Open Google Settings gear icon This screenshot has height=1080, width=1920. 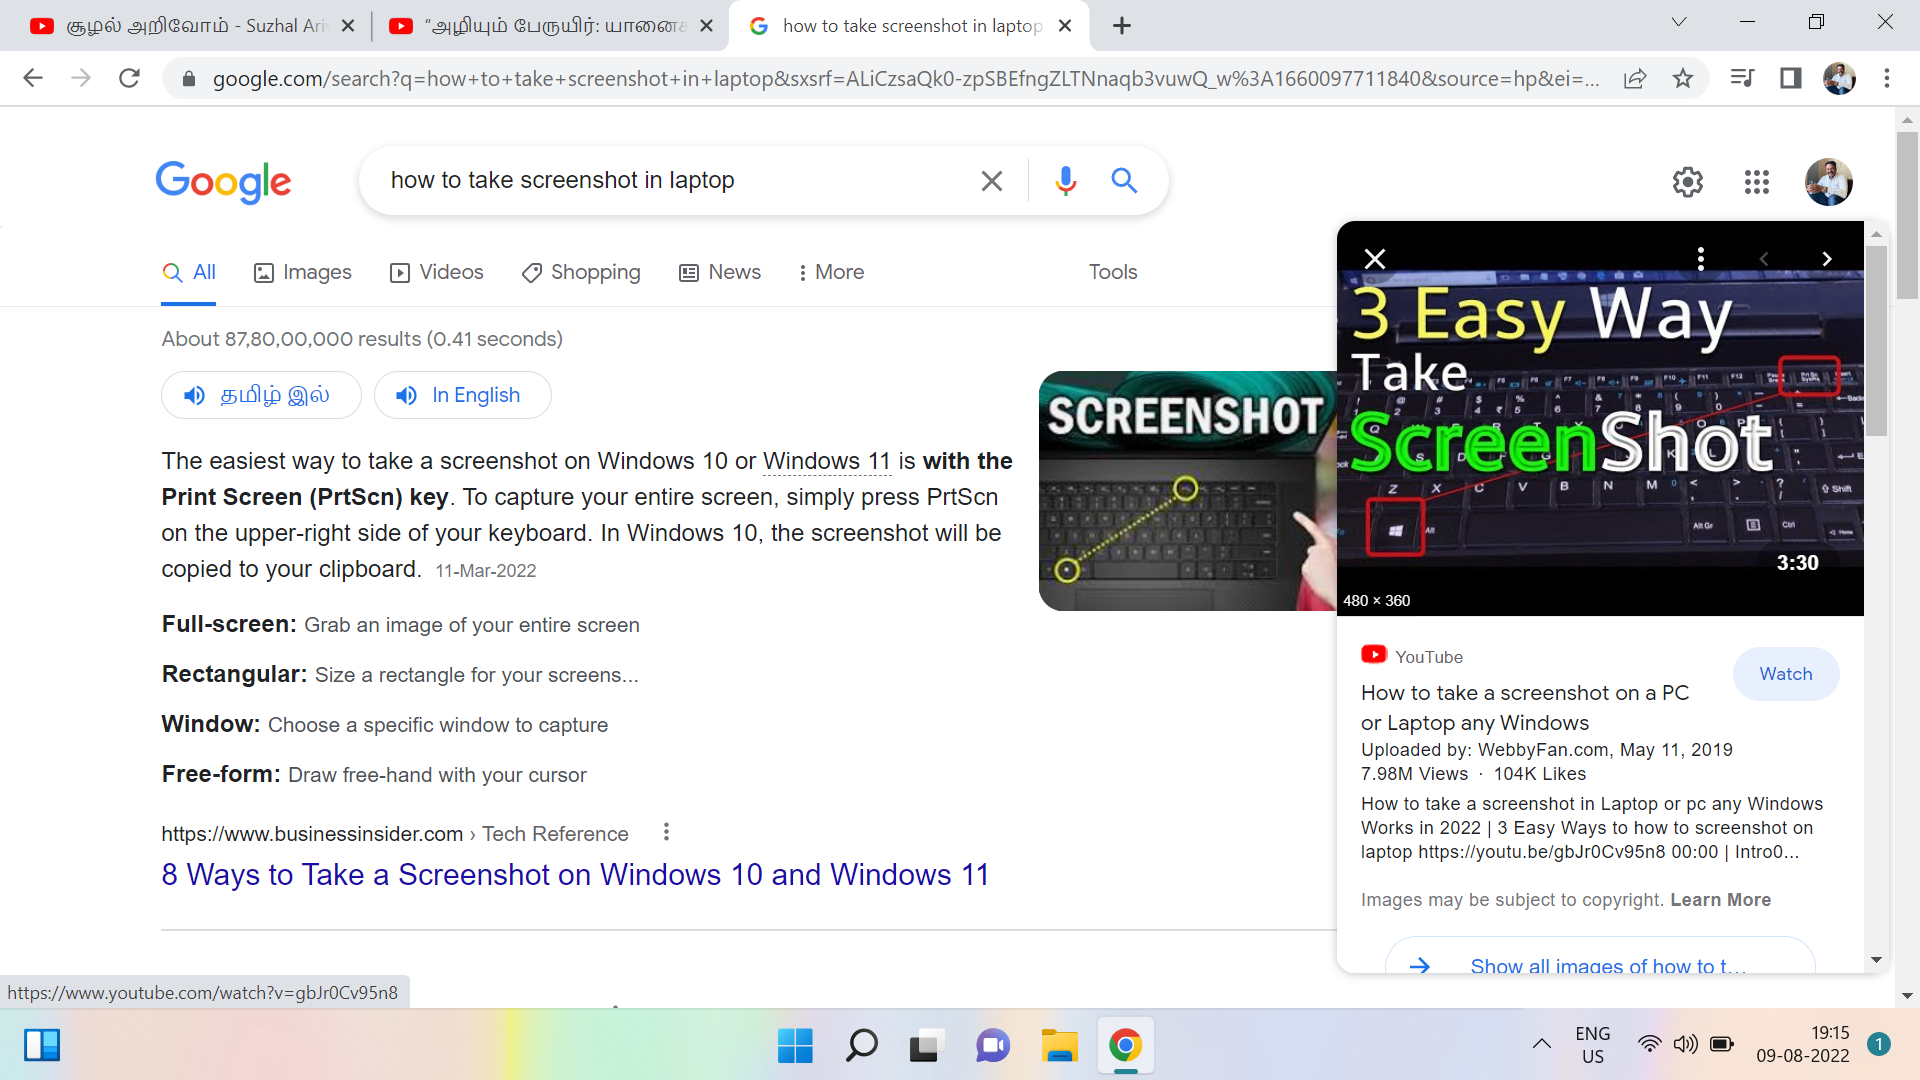1687,182
